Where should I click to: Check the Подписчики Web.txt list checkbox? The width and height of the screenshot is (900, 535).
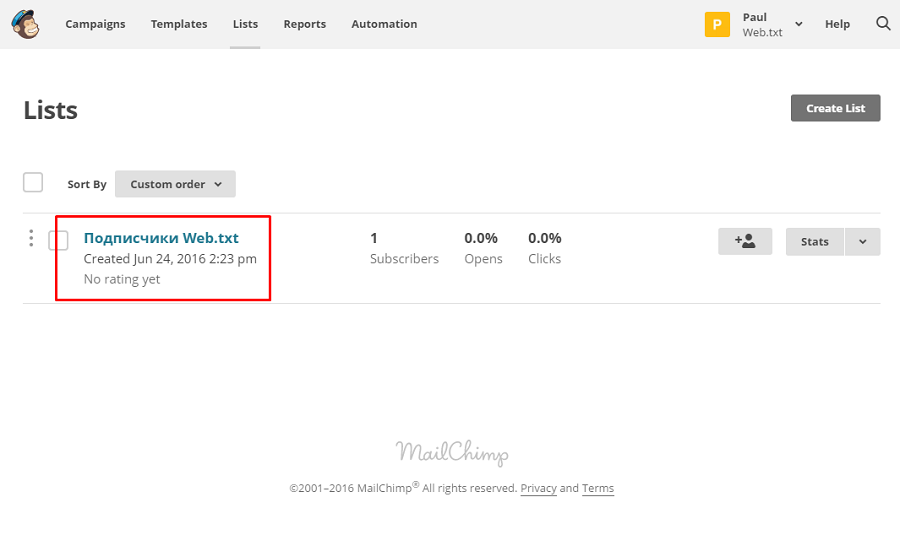[58, 241]
